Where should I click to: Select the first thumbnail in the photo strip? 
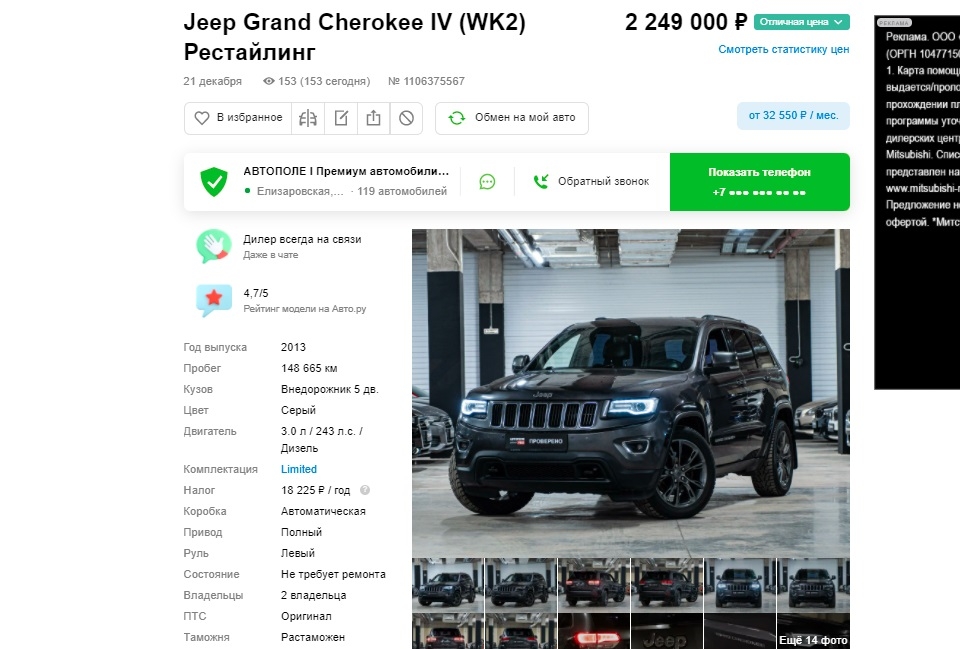coord(448,585)
